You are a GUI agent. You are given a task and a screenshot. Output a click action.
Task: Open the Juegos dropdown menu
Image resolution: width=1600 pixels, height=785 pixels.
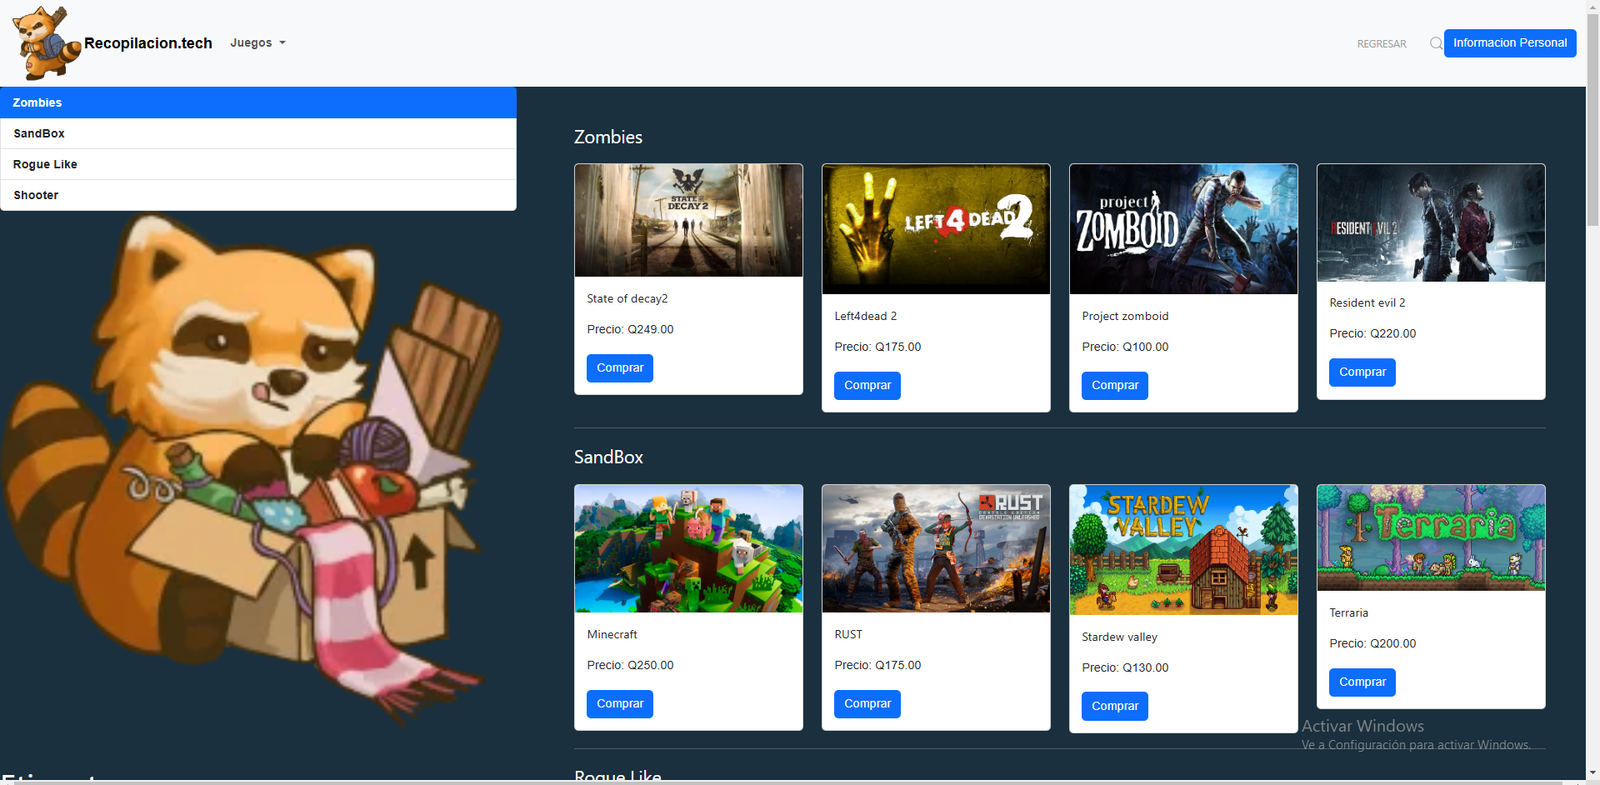258,43
